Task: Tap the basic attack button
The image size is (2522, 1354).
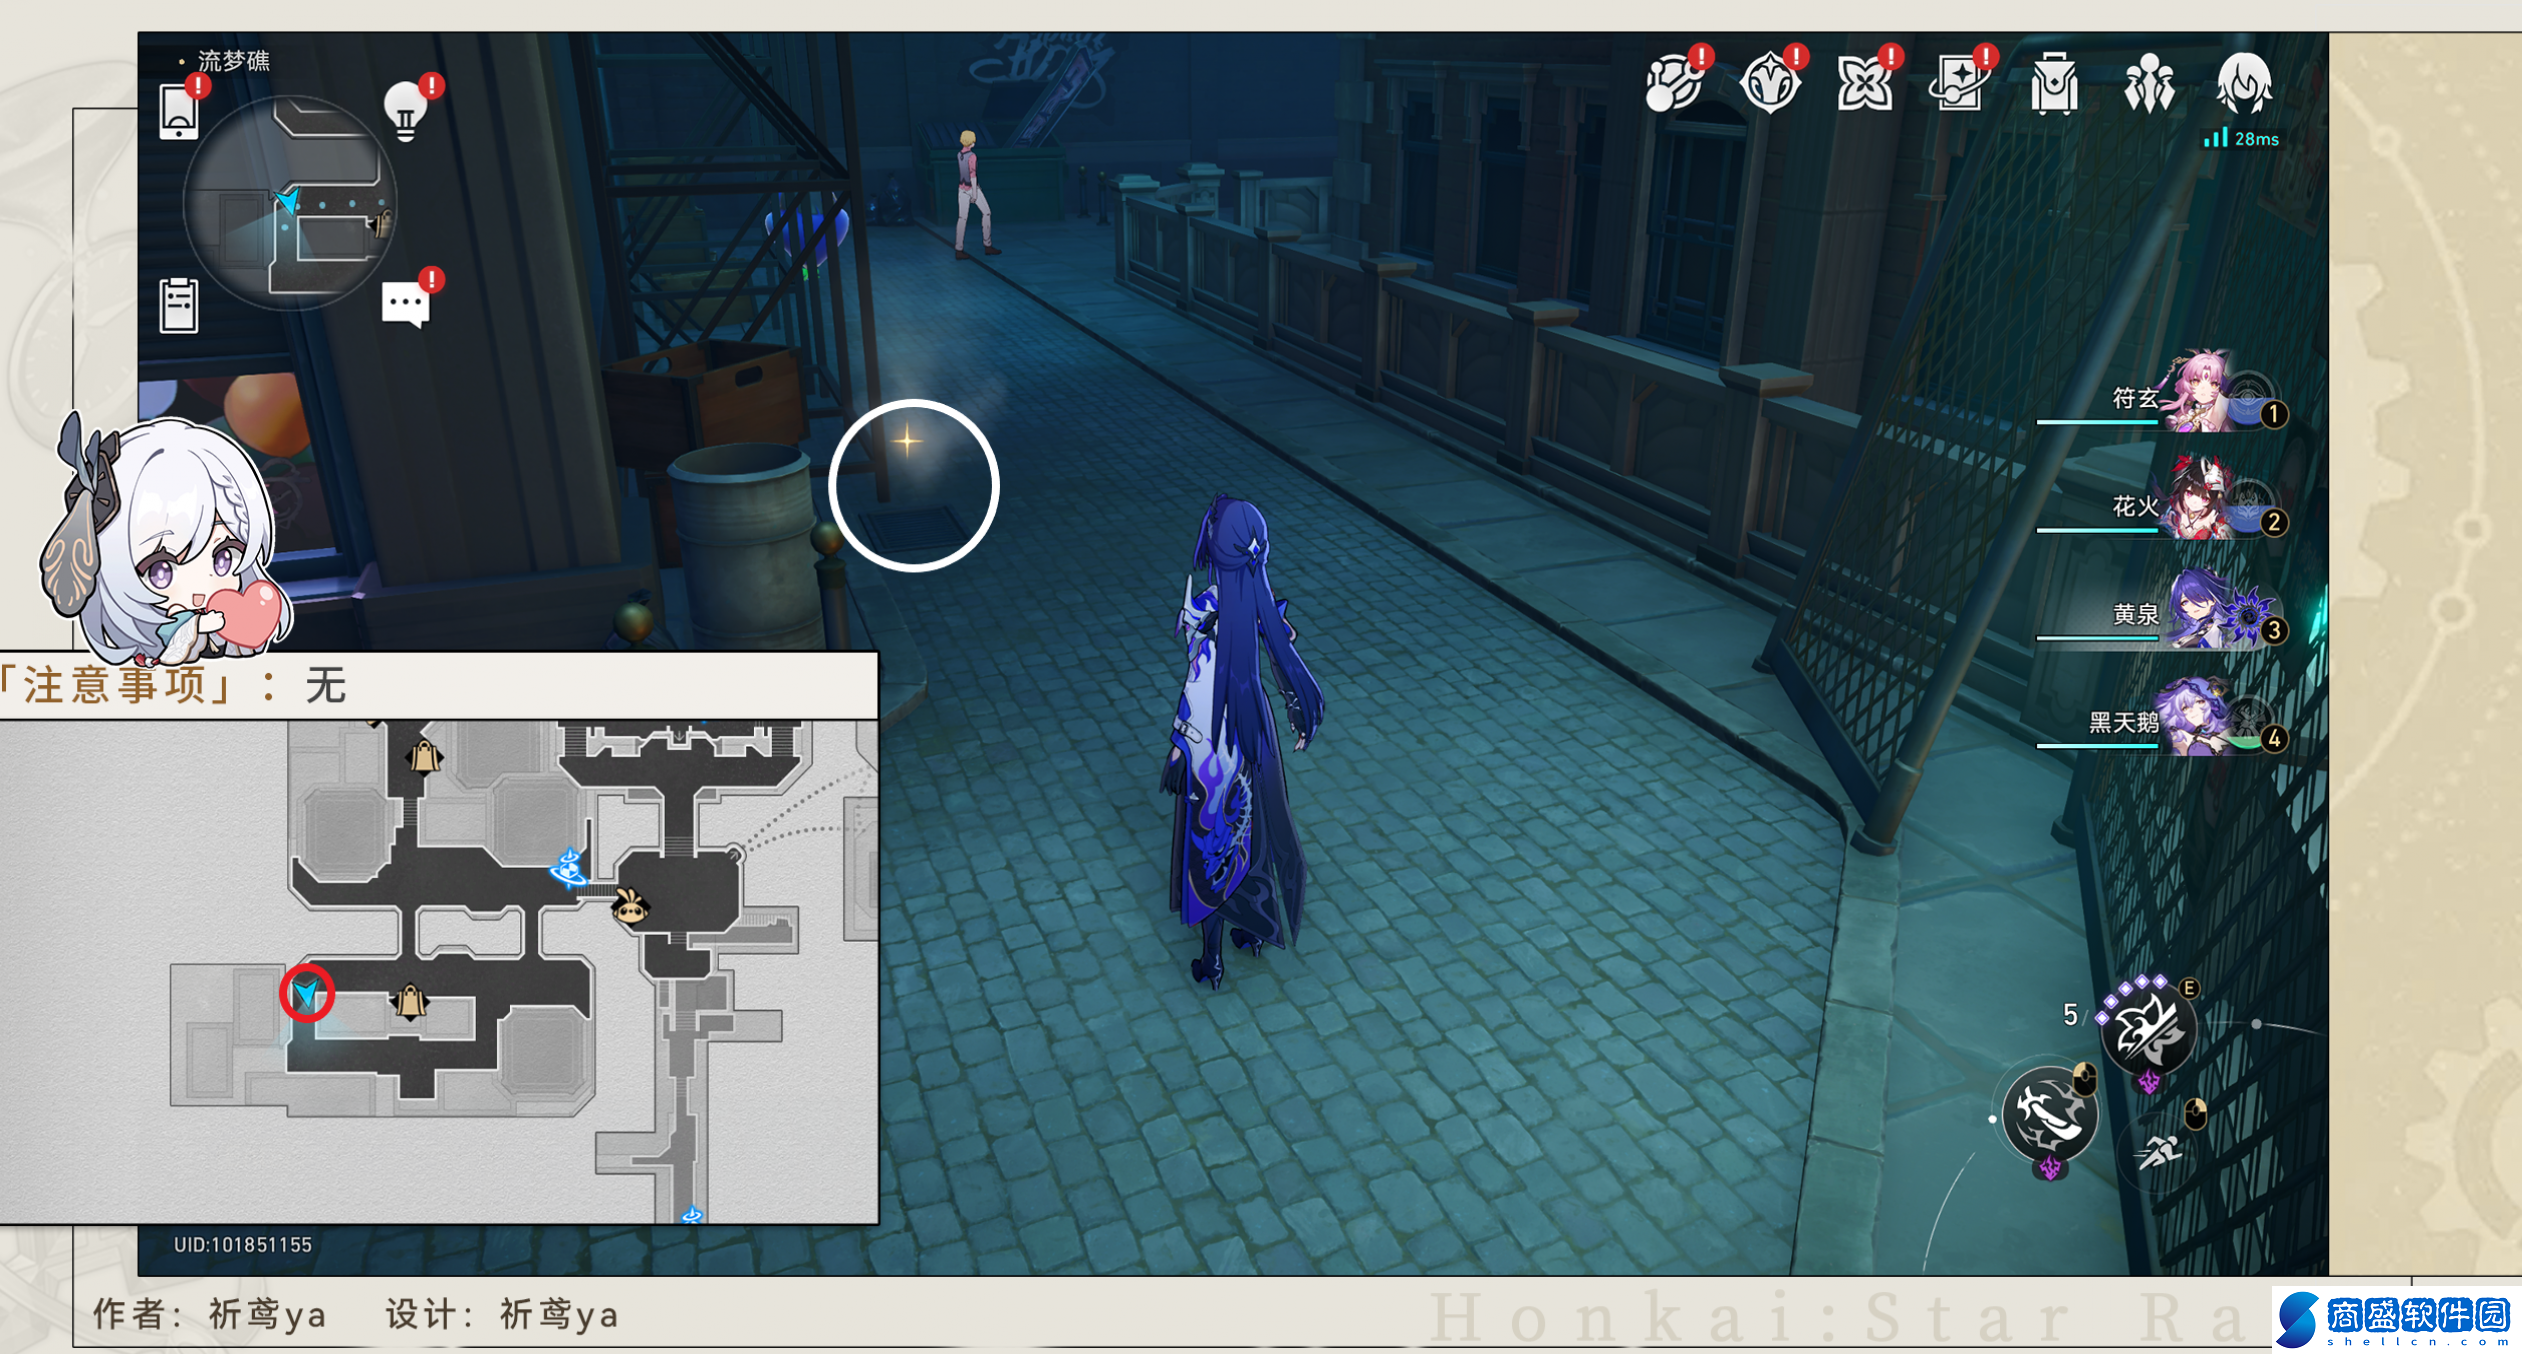Action: coord(2049,1113)
